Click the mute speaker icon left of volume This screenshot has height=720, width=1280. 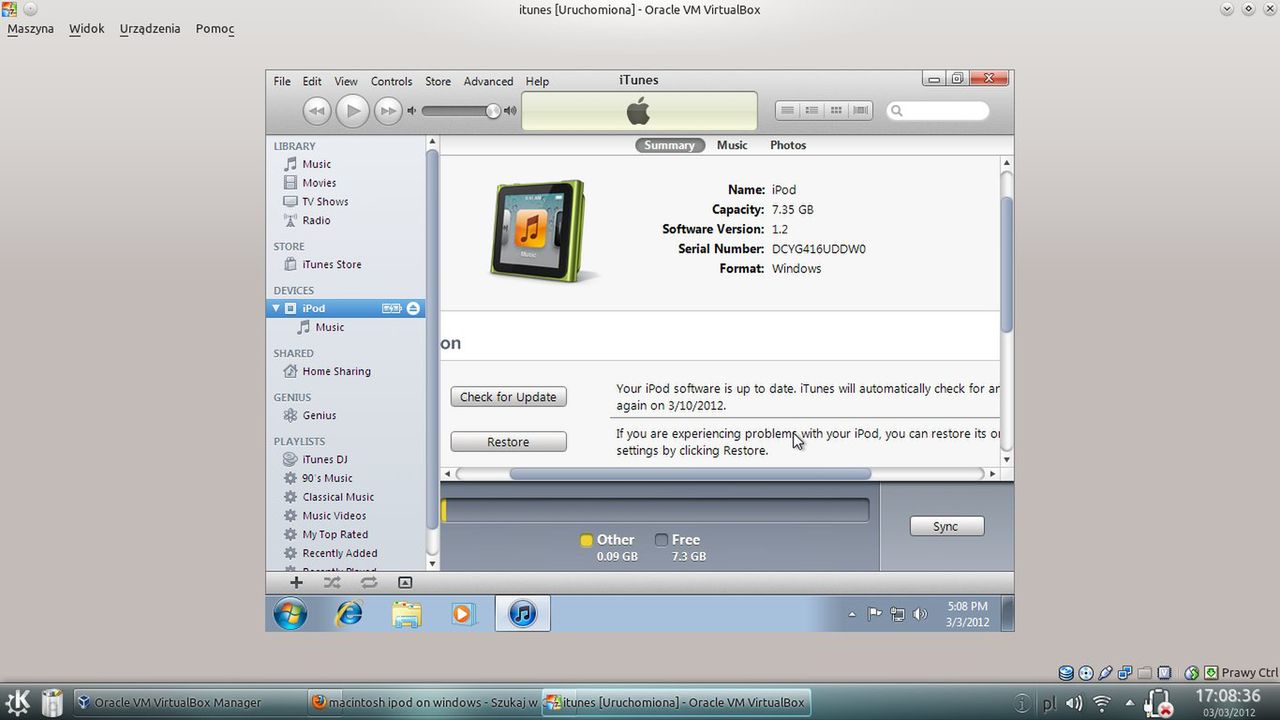[411, 111]
